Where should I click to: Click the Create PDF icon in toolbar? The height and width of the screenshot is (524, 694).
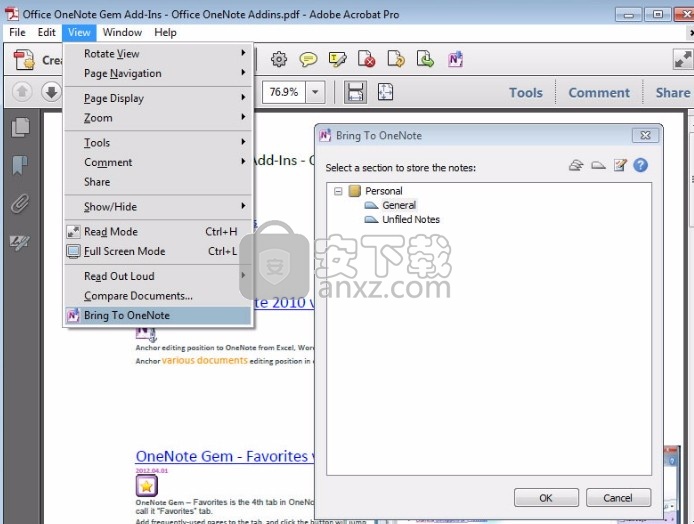(24, 60)
